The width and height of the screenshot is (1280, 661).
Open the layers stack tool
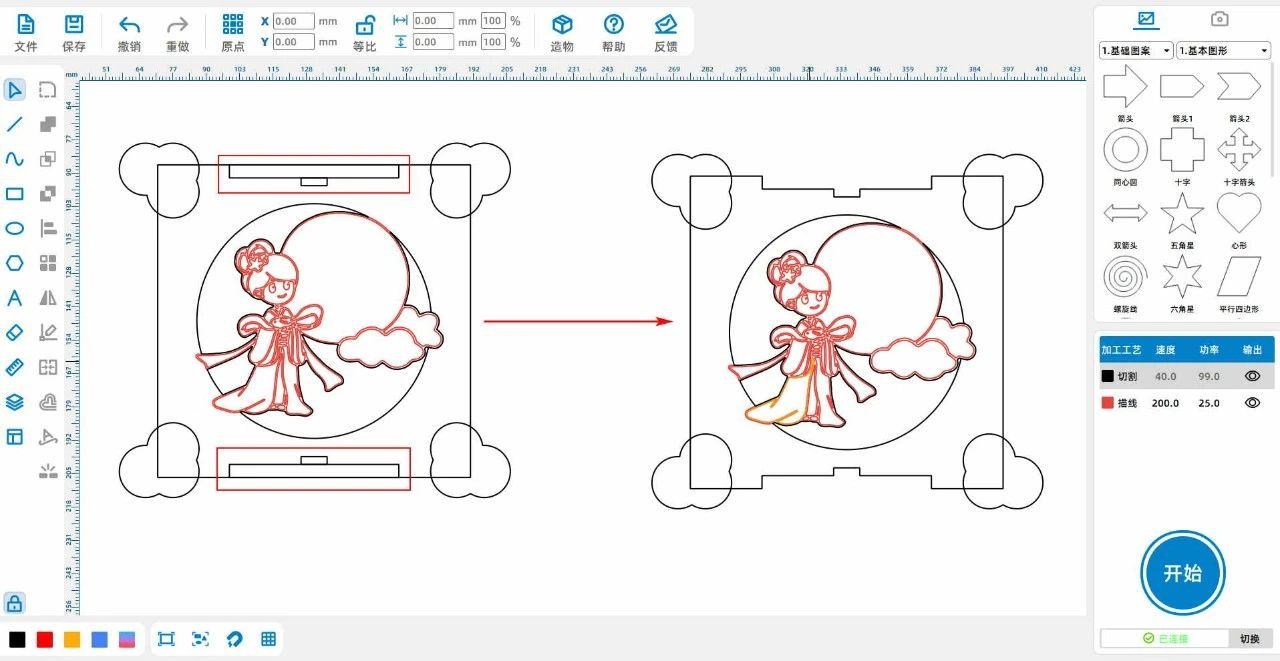point(15,402)
